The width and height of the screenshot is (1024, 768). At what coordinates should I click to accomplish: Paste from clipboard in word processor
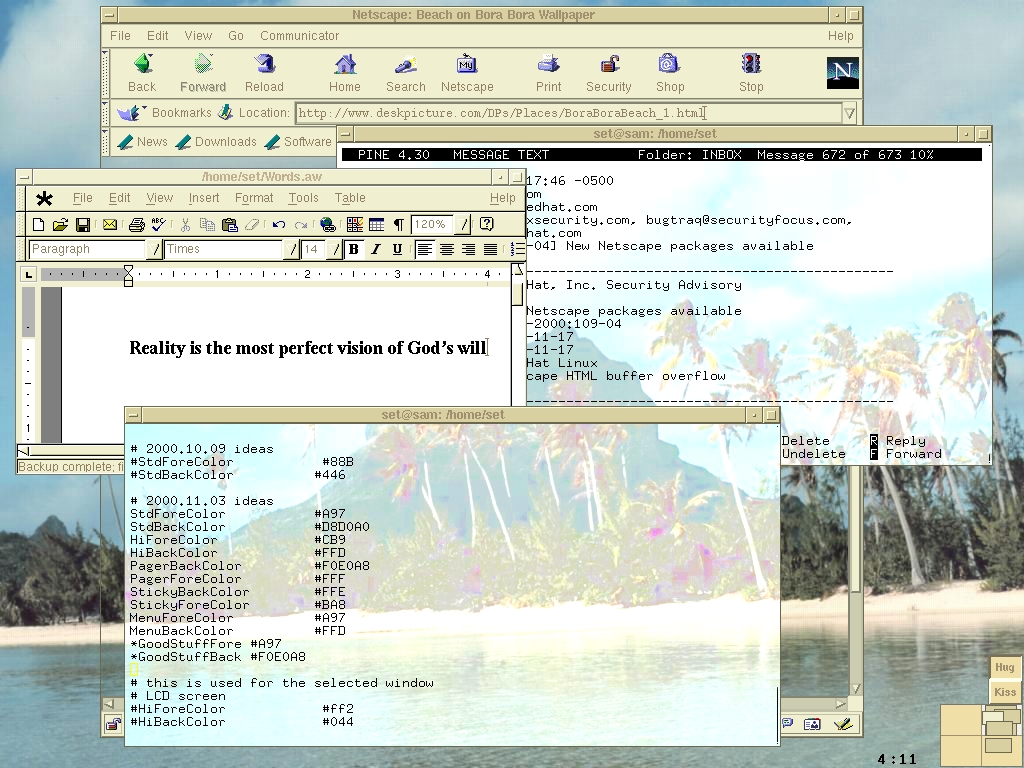pyautogui.click(x=229, y=225)
